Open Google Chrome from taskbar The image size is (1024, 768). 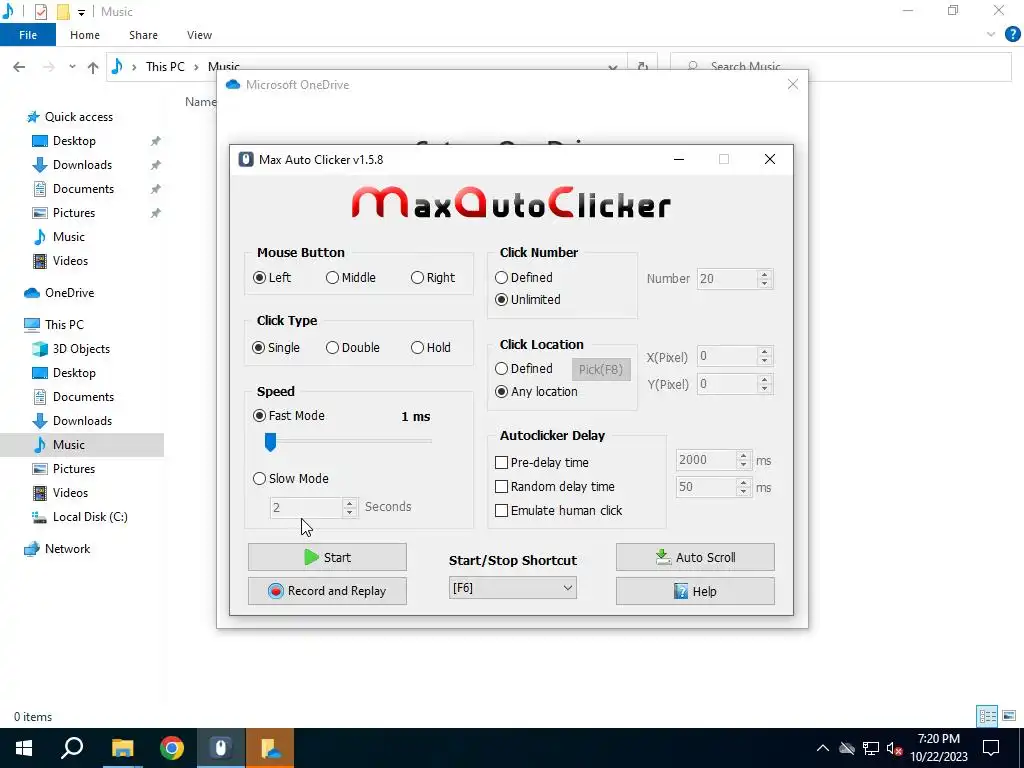(172, 748)
